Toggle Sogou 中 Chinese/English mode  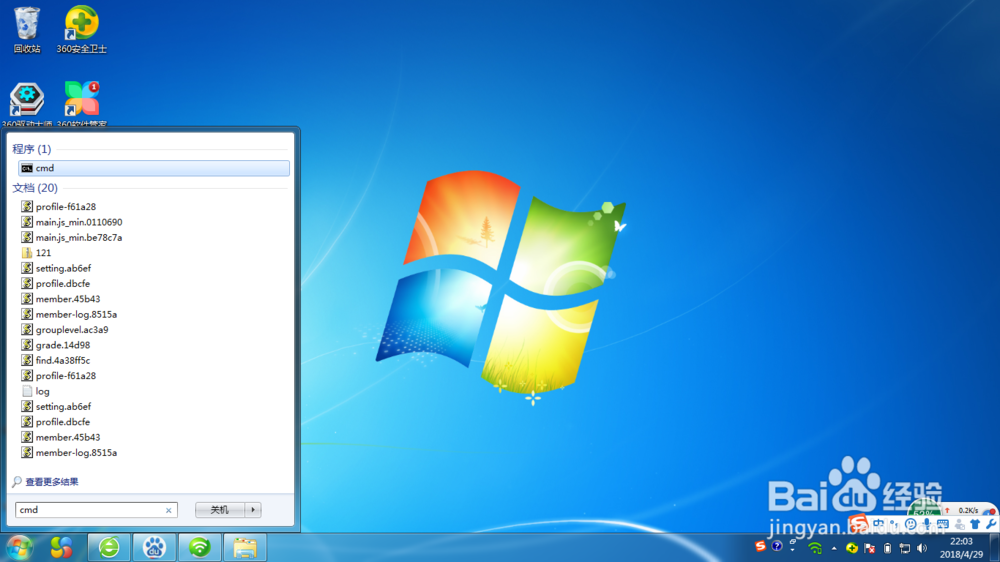pos(878,523)
